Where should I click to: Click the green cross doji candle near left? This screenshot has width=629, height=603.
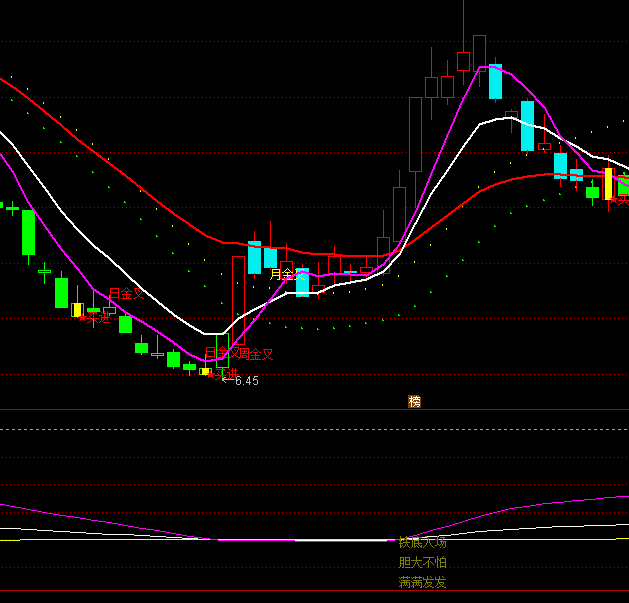pyautogui.click(x=44, y=271)
